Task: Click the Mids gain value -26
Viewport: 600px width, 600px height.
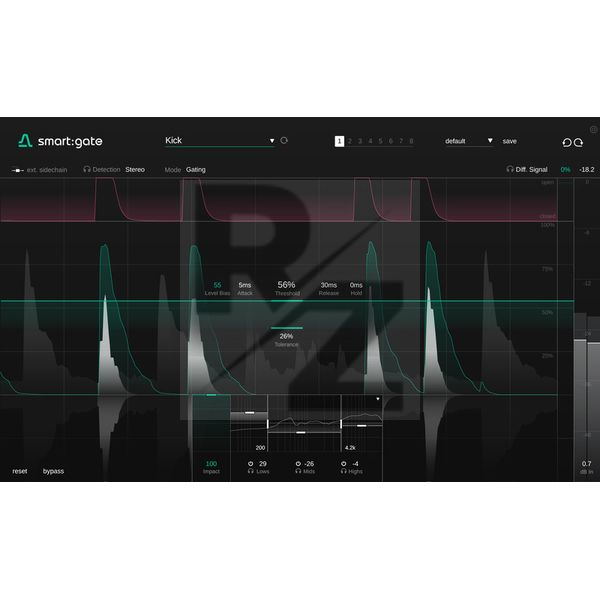Action: click(x=309, y=464)
